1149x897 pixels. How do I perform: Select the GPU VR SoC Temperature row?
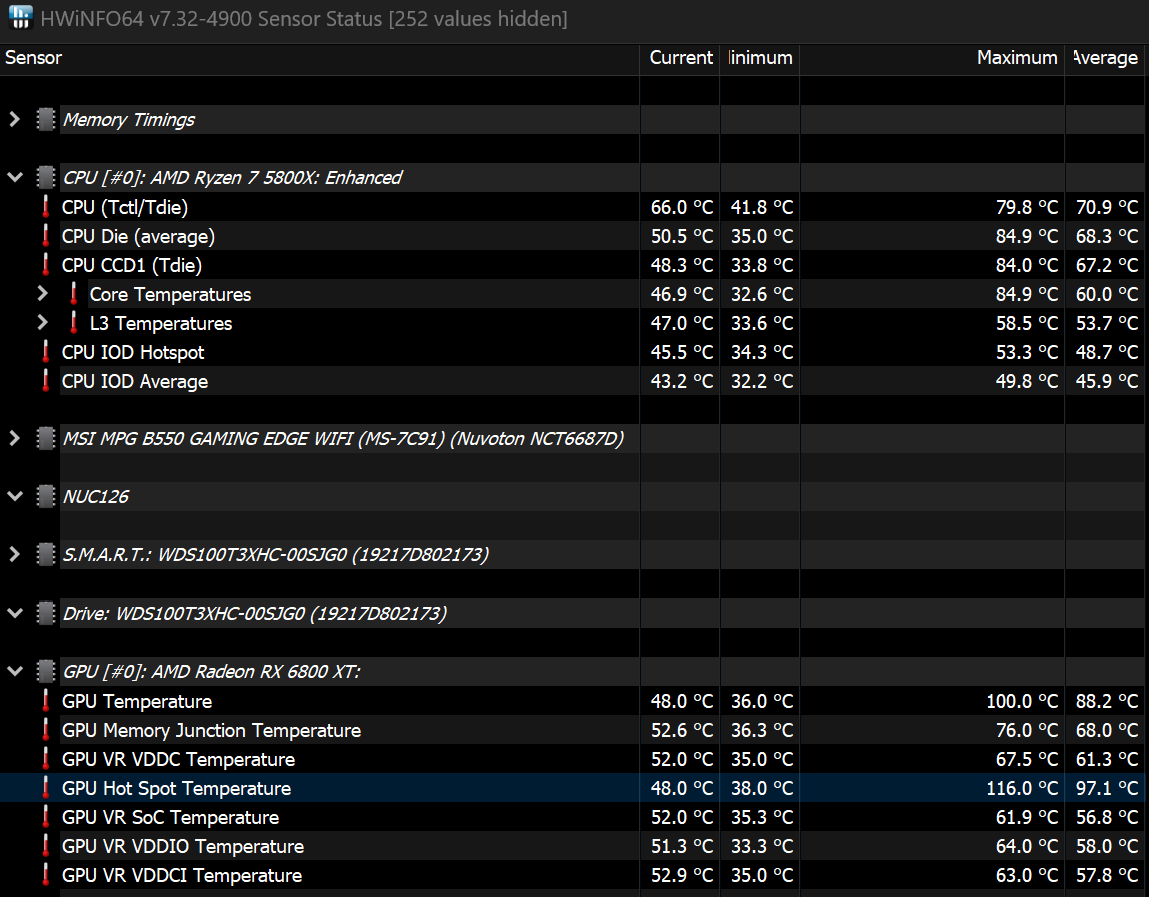(x=574, y=816)
